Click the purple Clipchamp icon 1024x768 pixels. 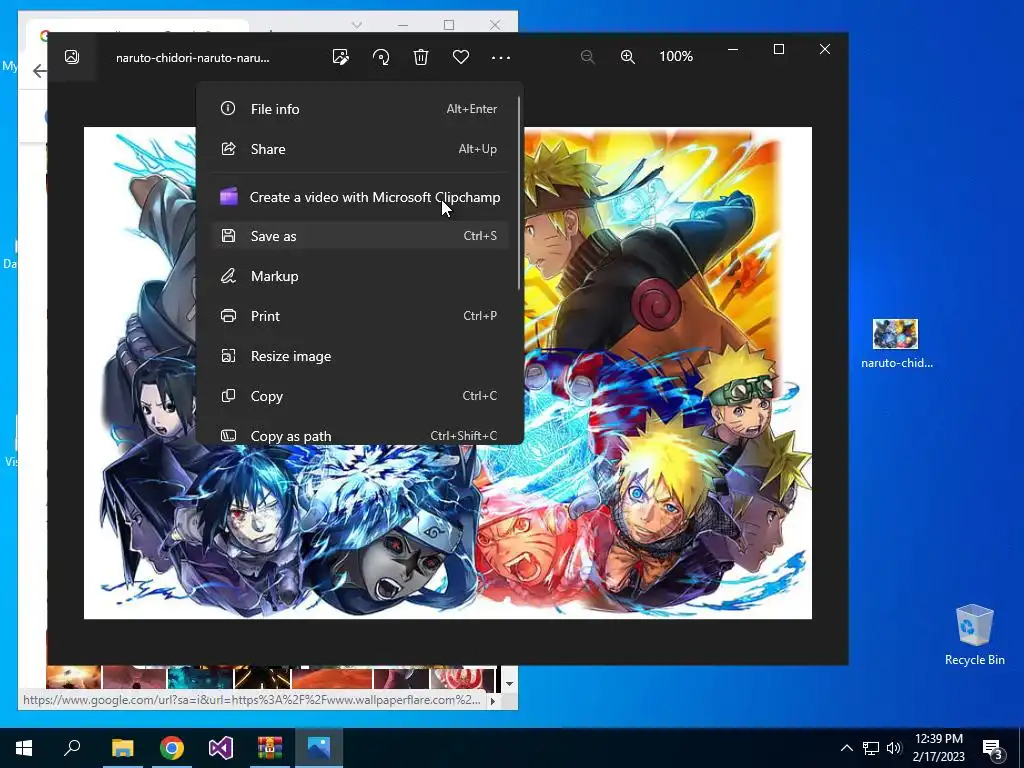229,196
